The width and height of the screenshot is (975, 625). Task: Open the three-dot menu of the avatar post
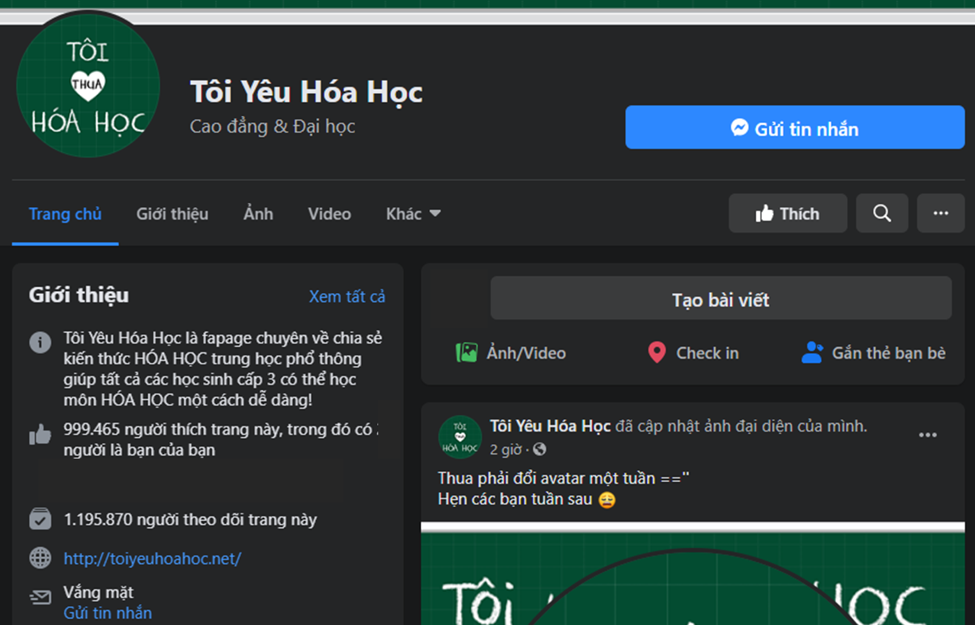tap(928, 434)
